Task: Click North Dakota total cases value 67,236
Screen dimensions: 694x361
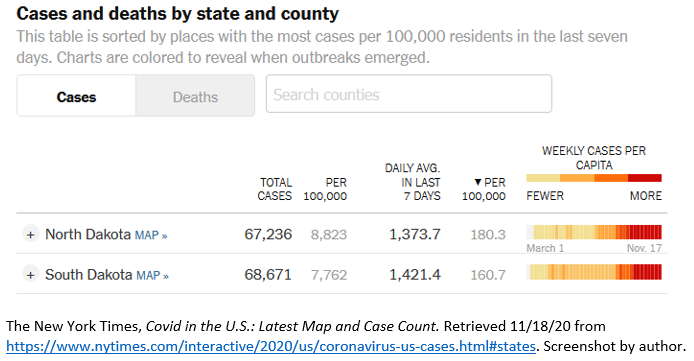Action: click(268, 234)
